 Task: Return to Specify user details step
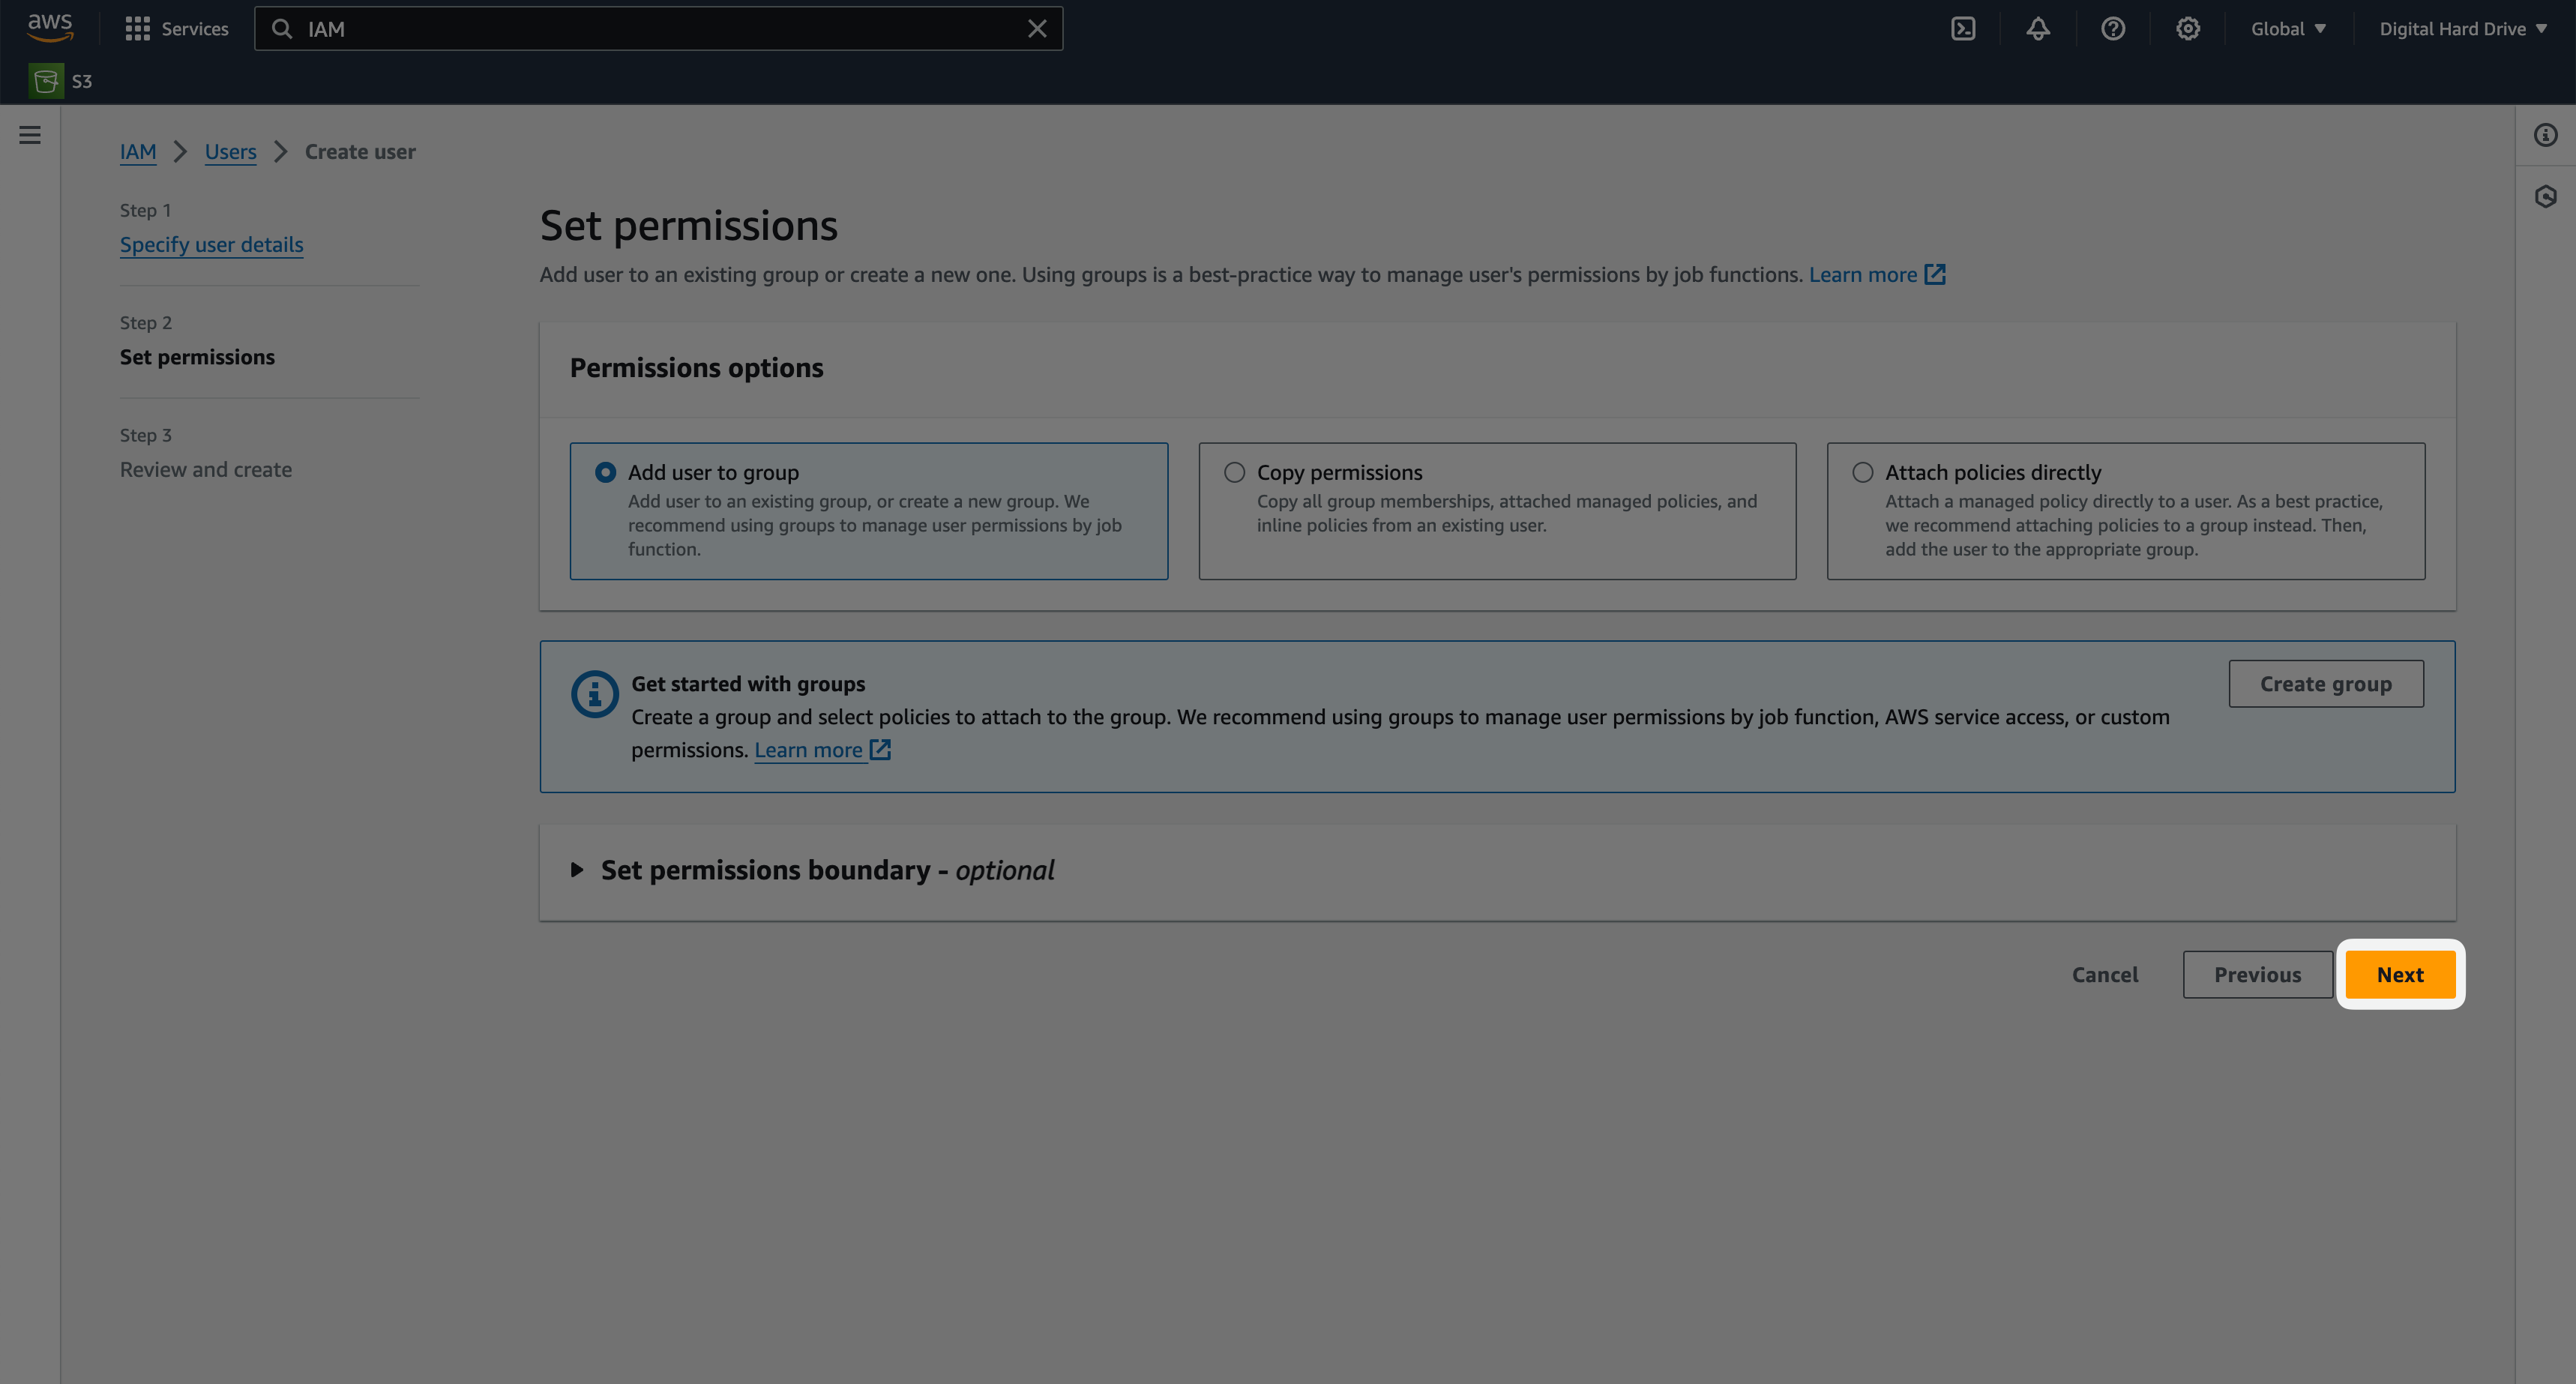(x=211, y=245)
